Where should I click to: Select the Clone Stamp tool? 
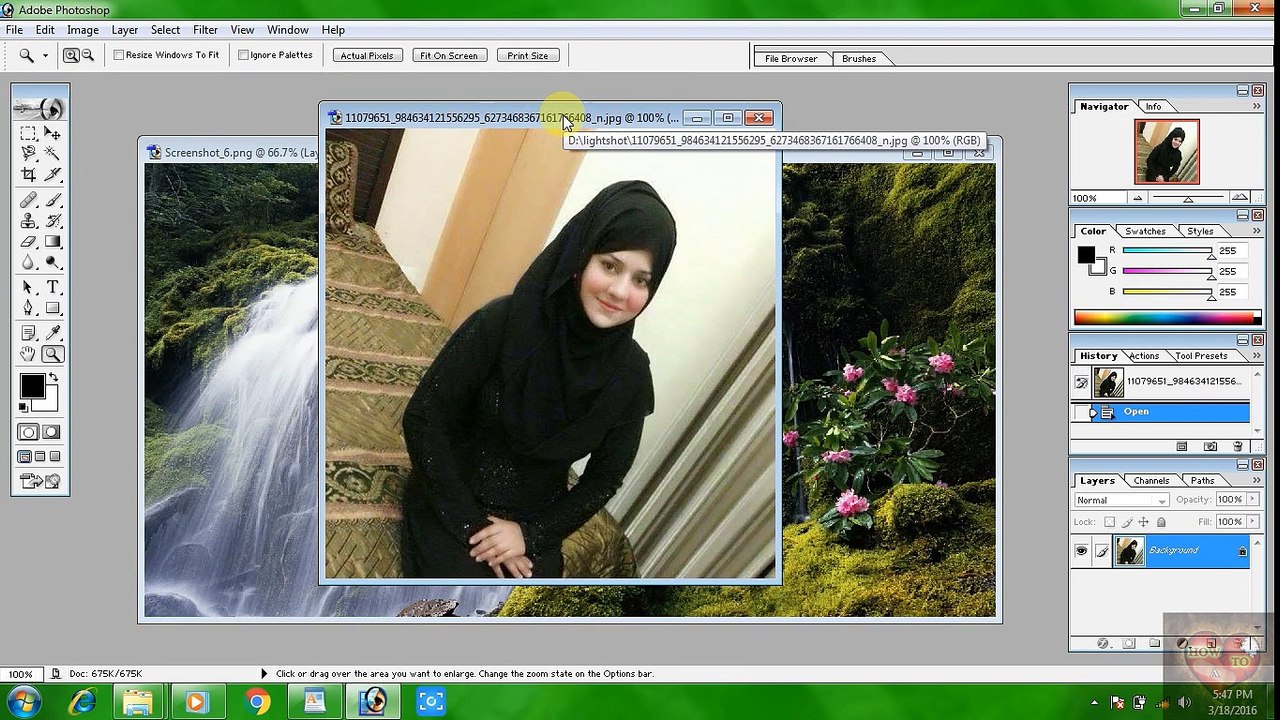click(29, 221)
